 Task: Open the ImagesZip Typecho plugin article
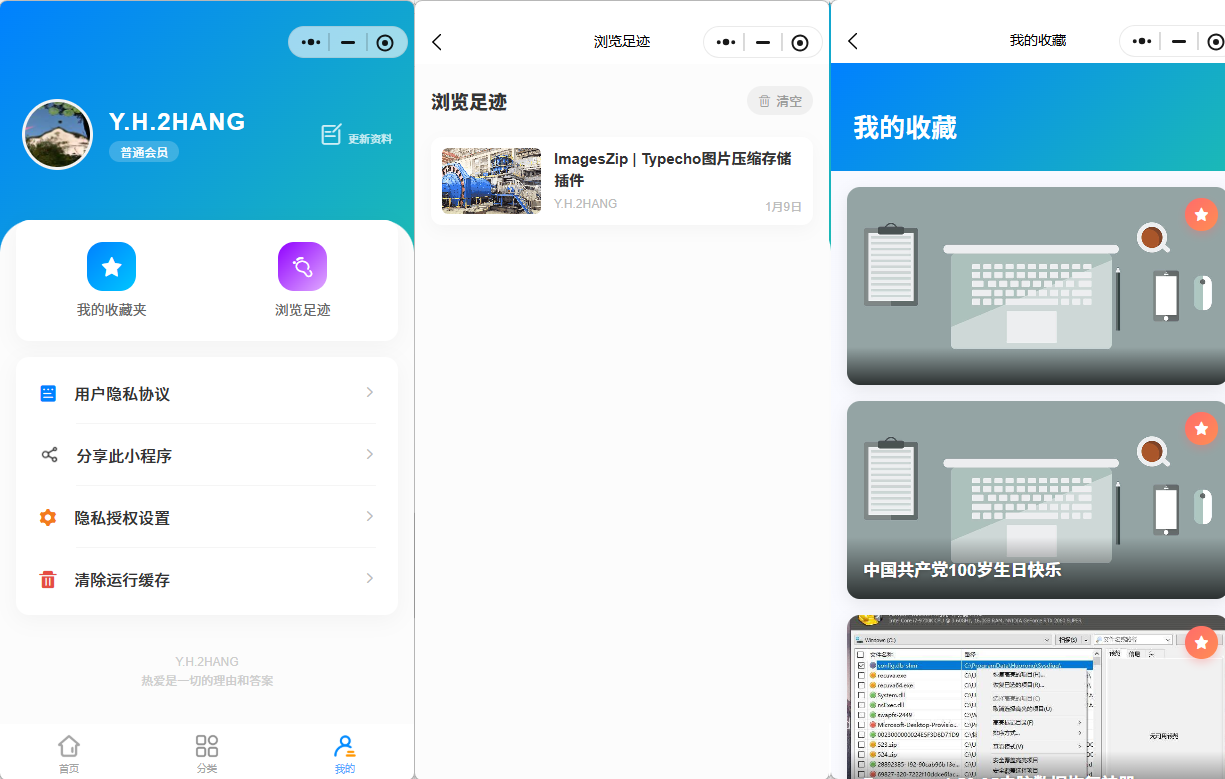pyautogui.click(x=620, y=180)
